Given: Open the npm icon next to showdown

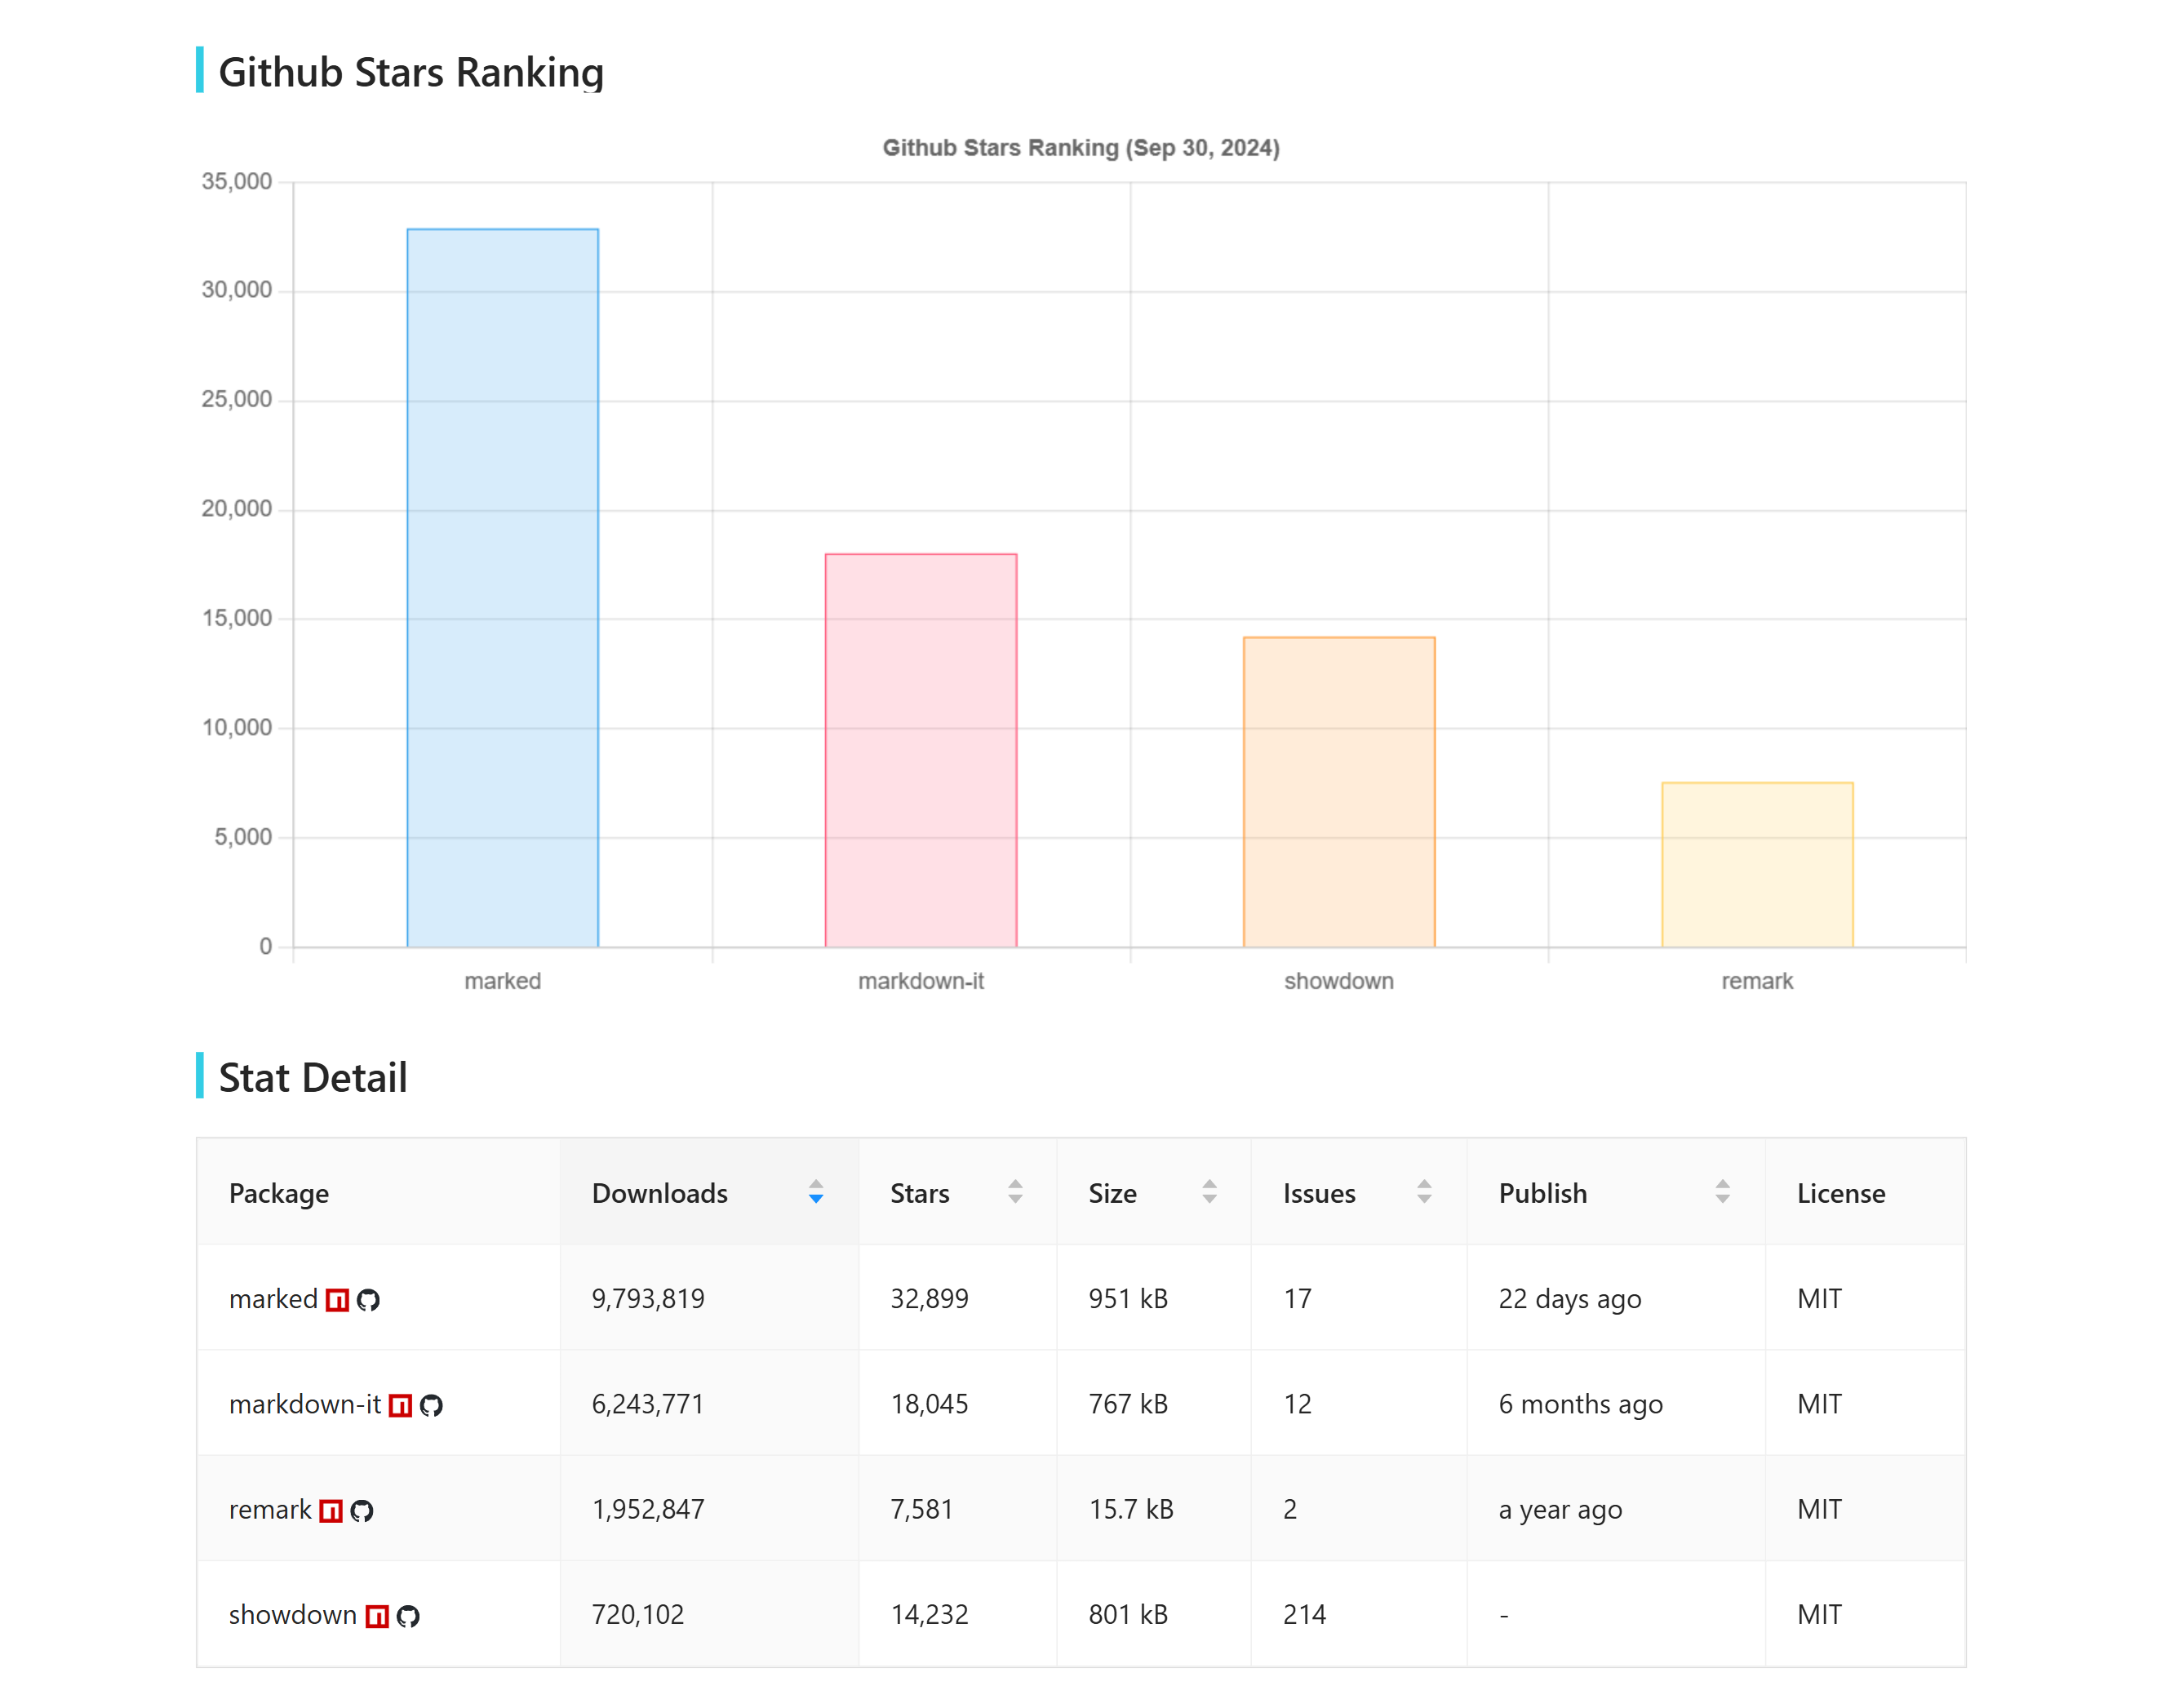Looking at the screenshot, I should 377,1616.
